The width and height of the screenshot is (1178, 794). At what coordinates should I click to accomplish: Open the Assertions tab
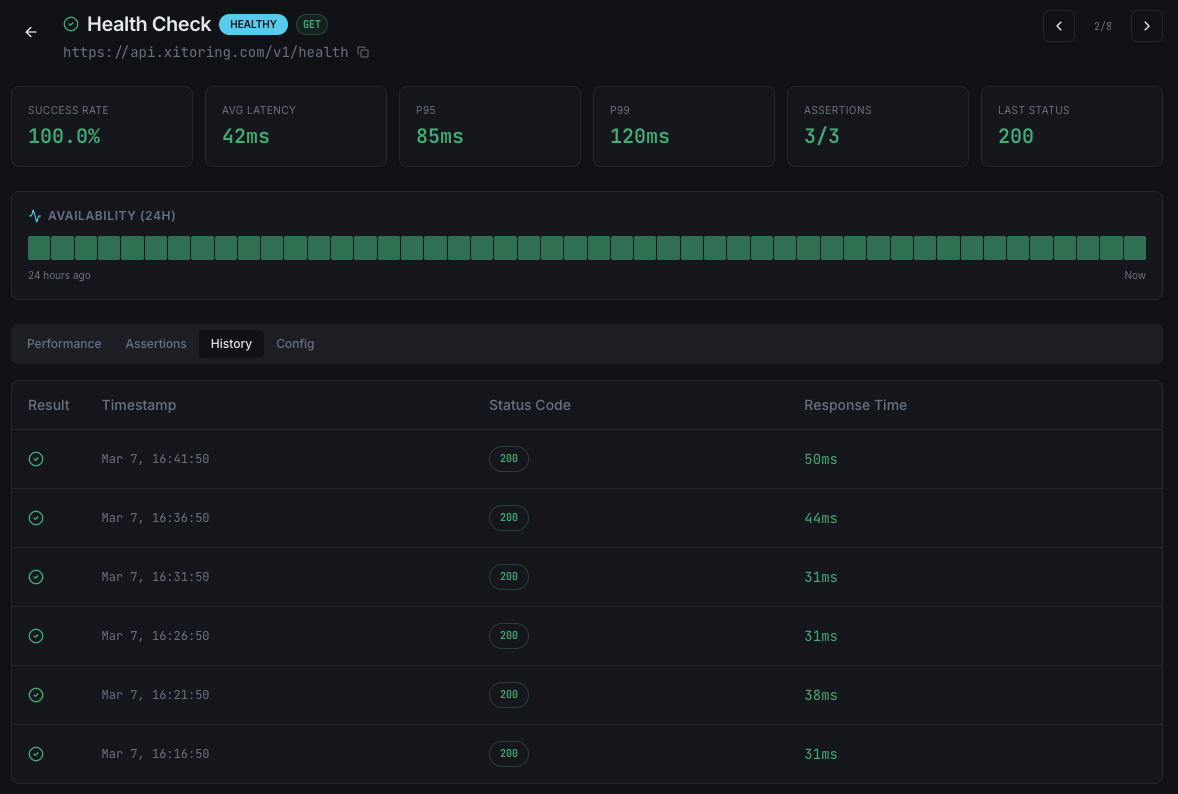(156, 343)
